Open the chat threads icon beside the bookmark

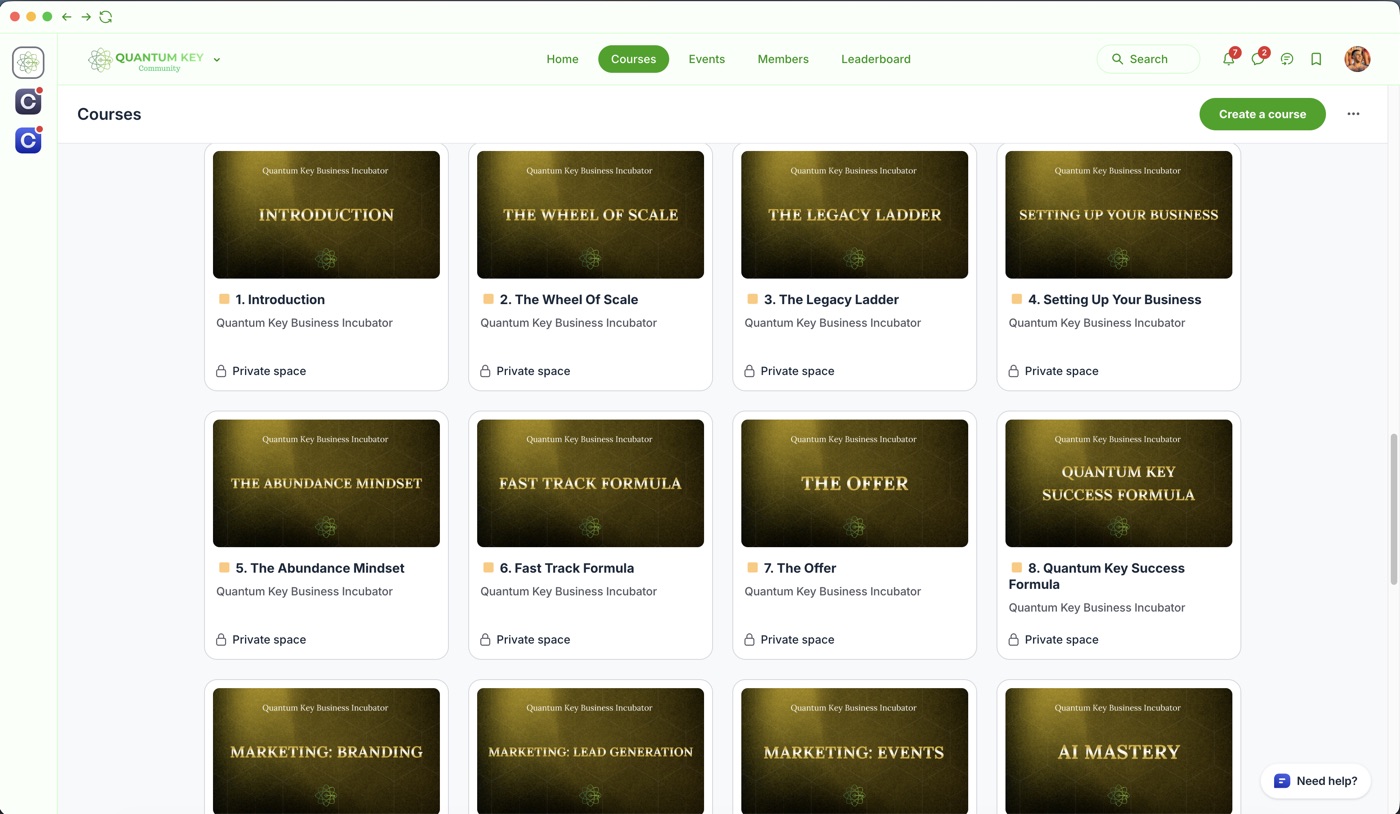[x=1287, y=59]
